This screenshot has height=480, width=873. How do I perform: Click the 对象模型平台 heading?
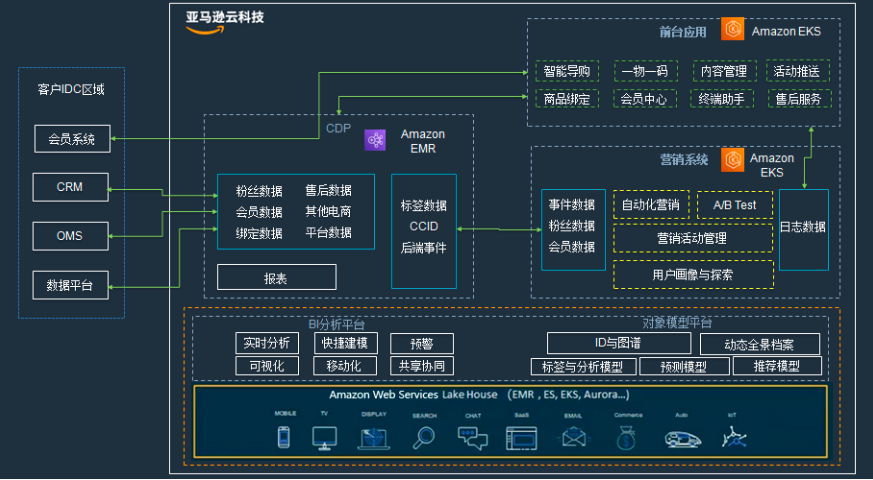click(676, 322)
